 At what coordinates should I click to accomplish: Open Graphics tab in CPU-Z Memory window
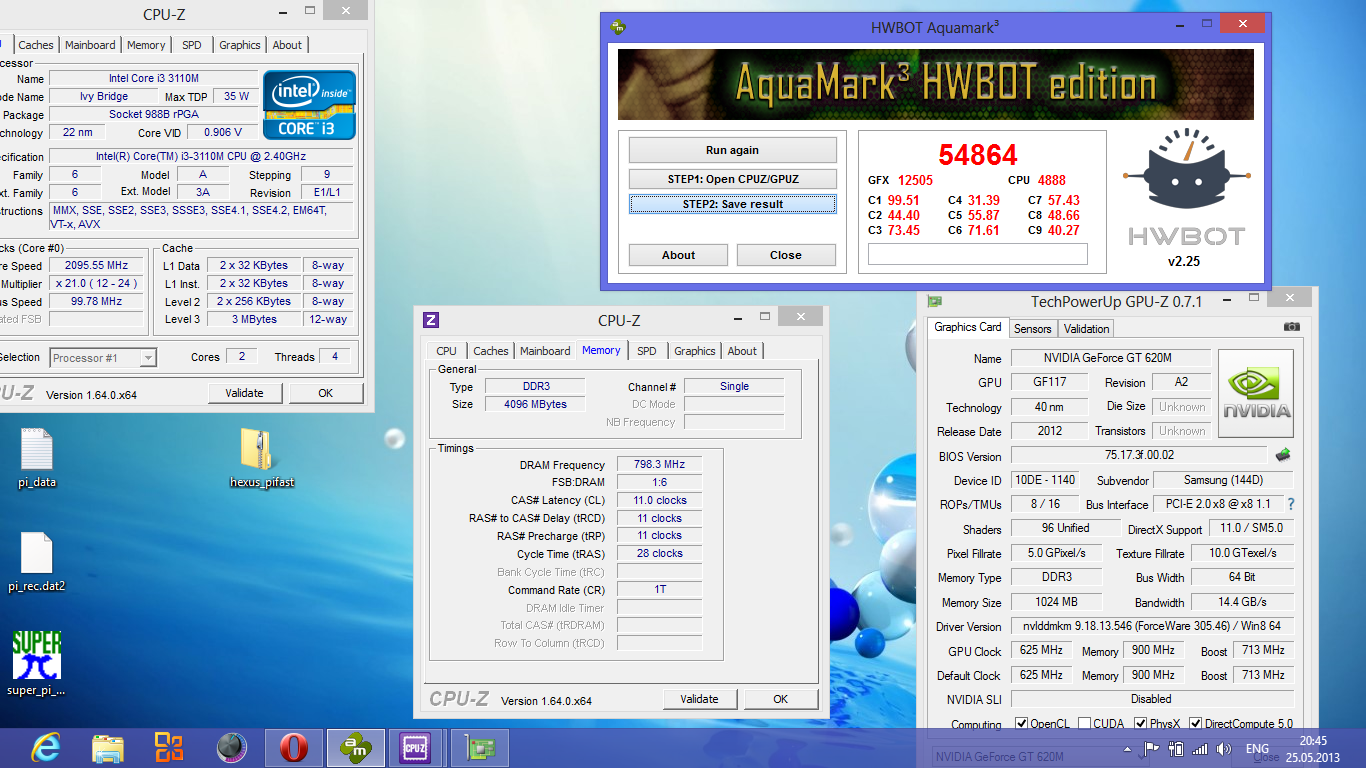click(694, 351)
